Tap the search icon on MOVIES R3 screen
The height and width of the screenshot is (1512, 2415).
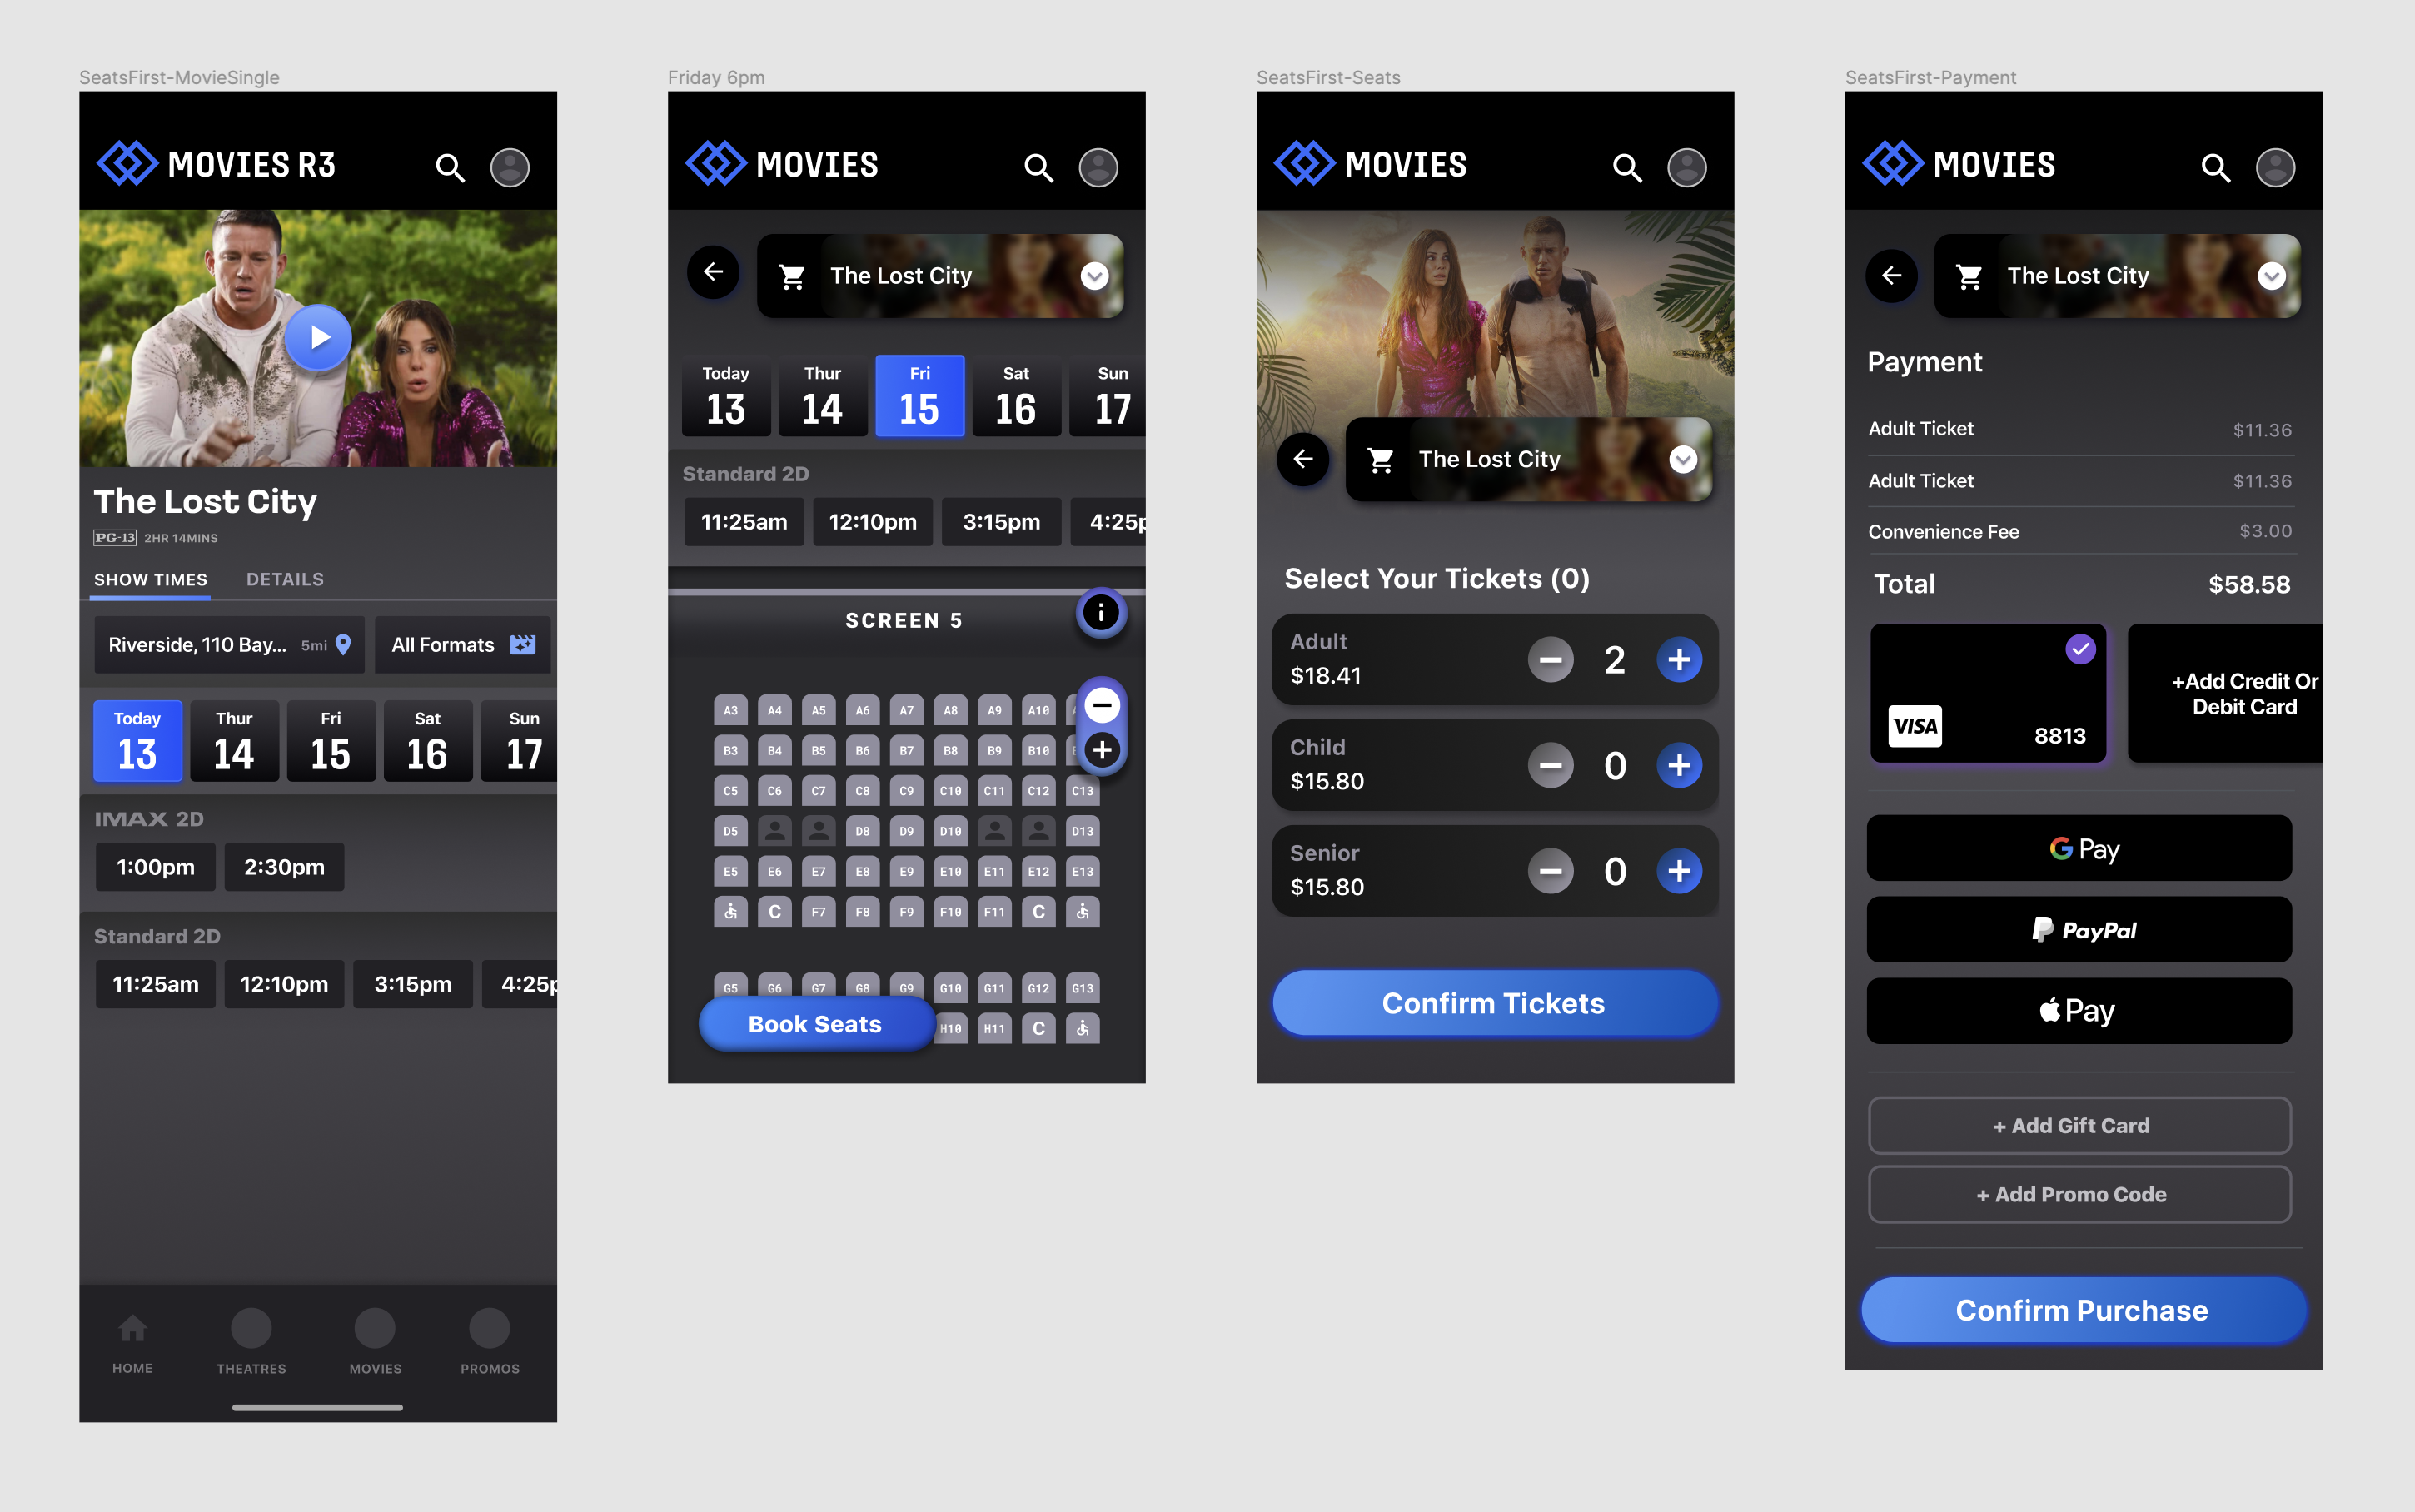coord(450,167)
